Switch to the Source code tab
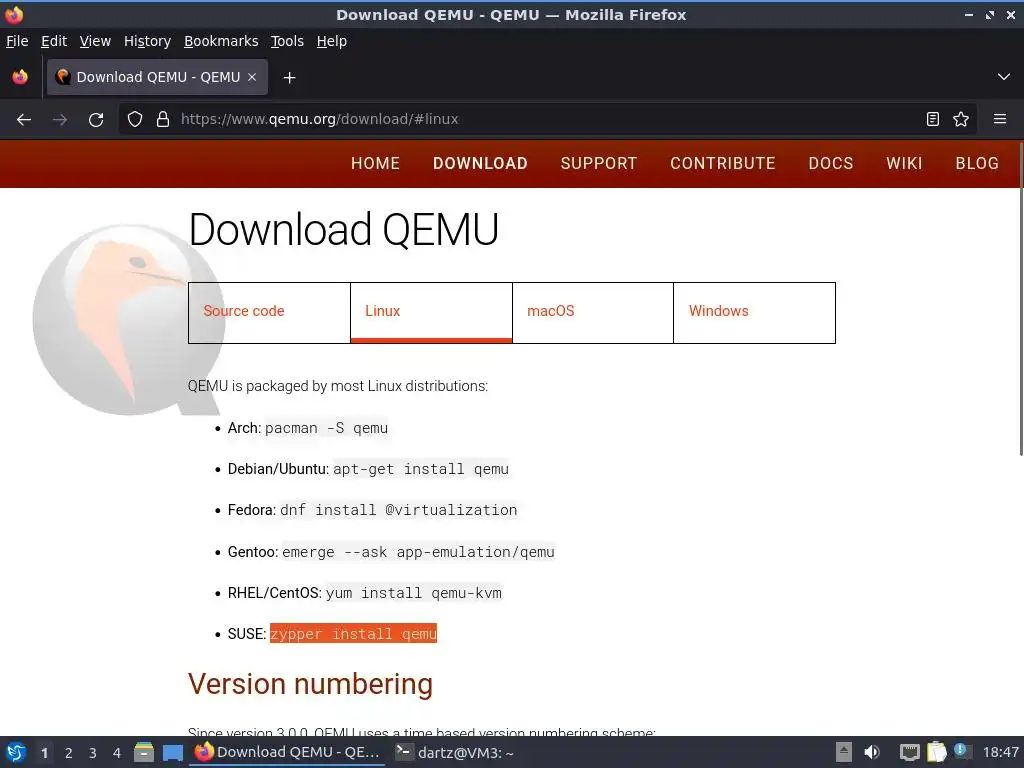The image size is (1024, 768). 269,313
